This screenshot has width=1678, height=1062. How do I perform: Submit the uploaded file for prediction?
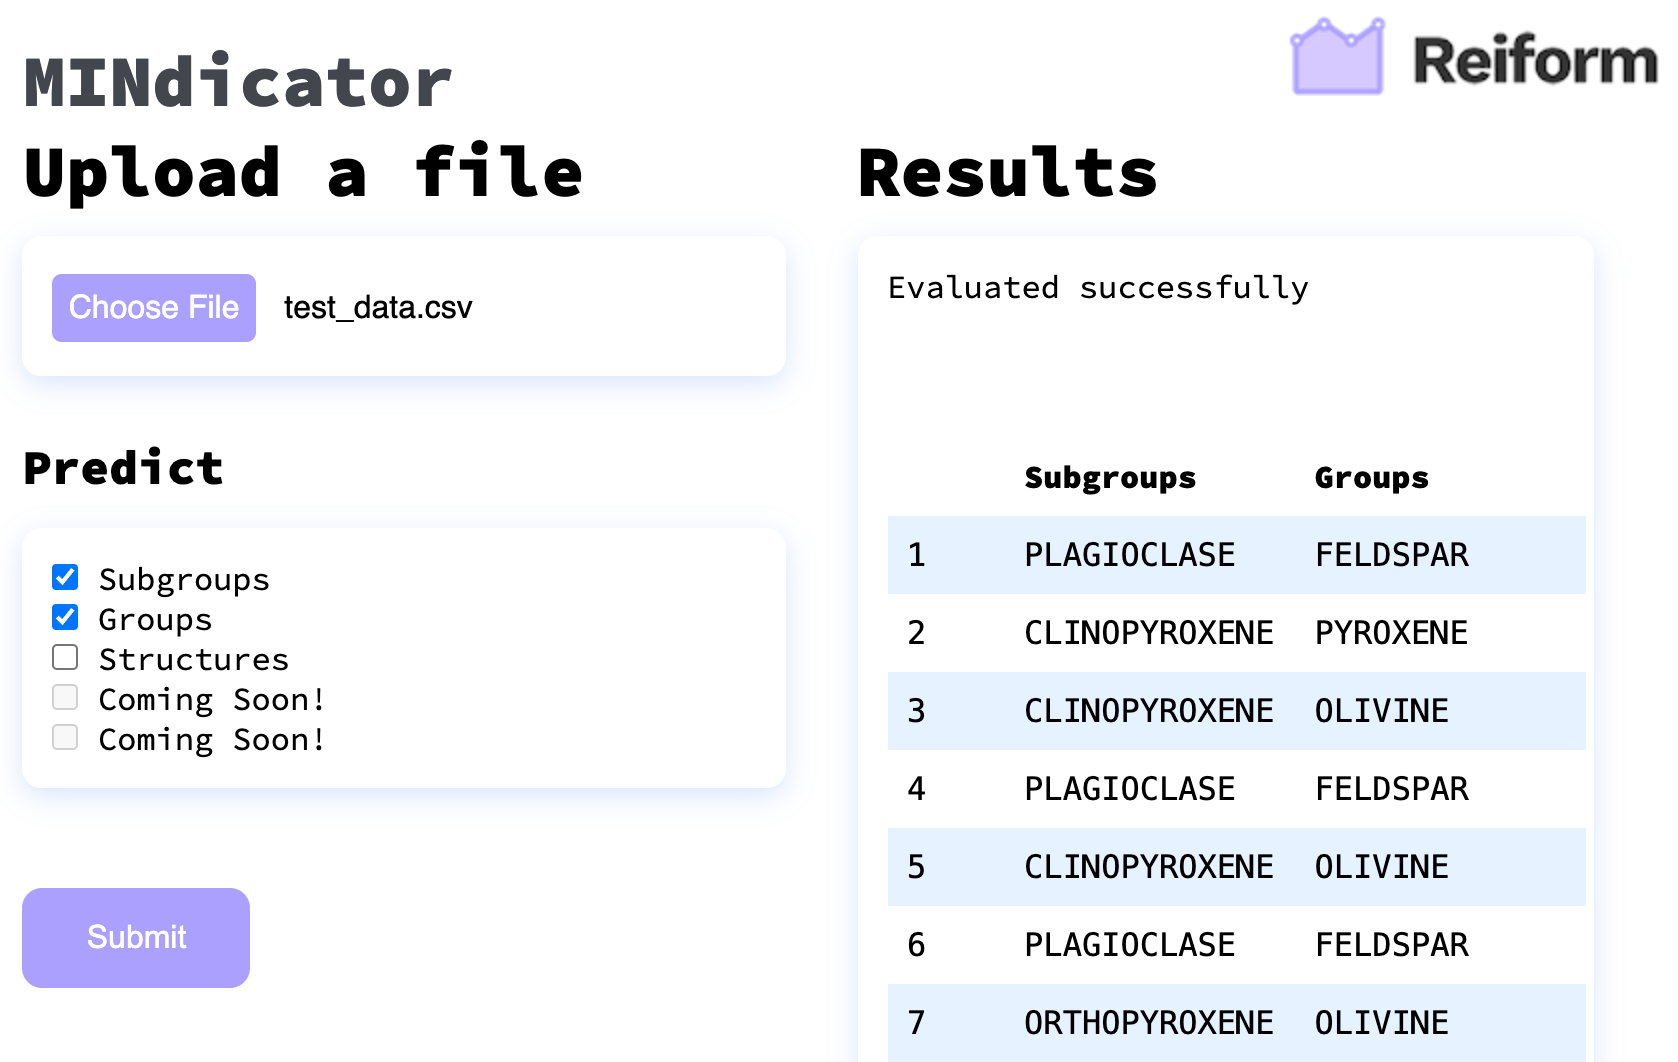click(x=136, y=938)
